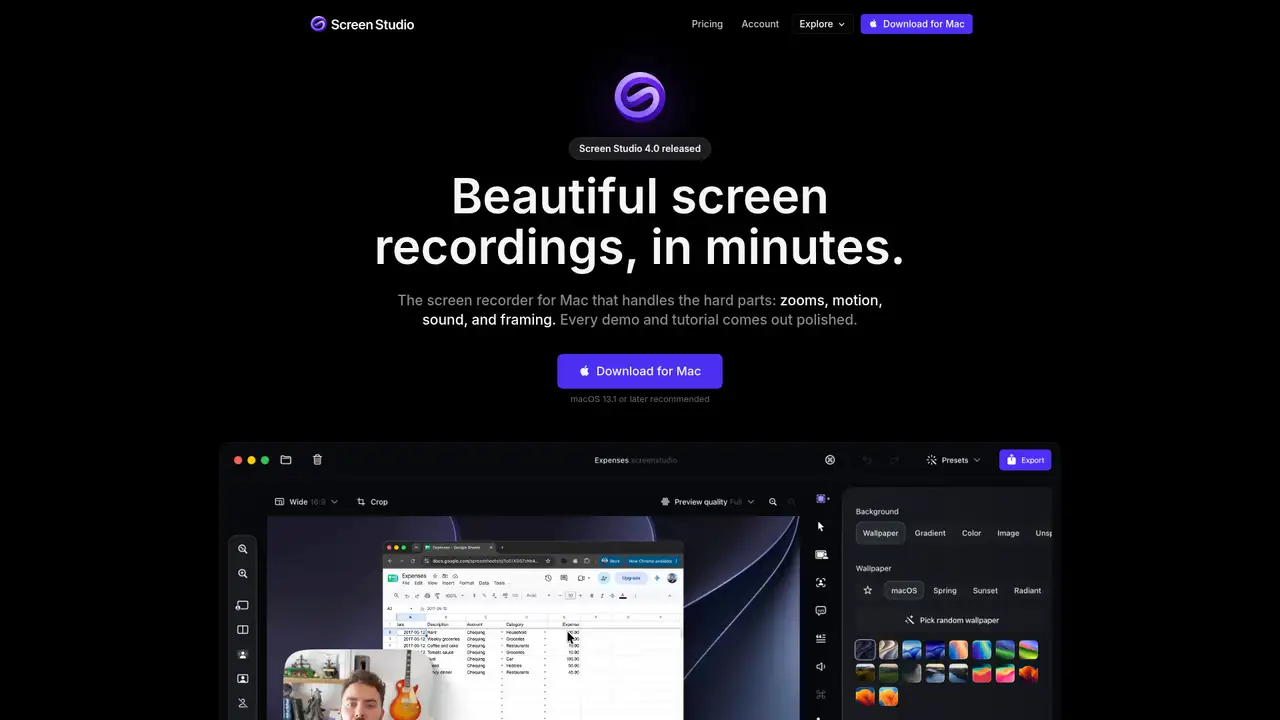Expand the Presets dropdown
Viewport: 1280px width, 720px height.
pyautogui.click(x=953, y=460)
